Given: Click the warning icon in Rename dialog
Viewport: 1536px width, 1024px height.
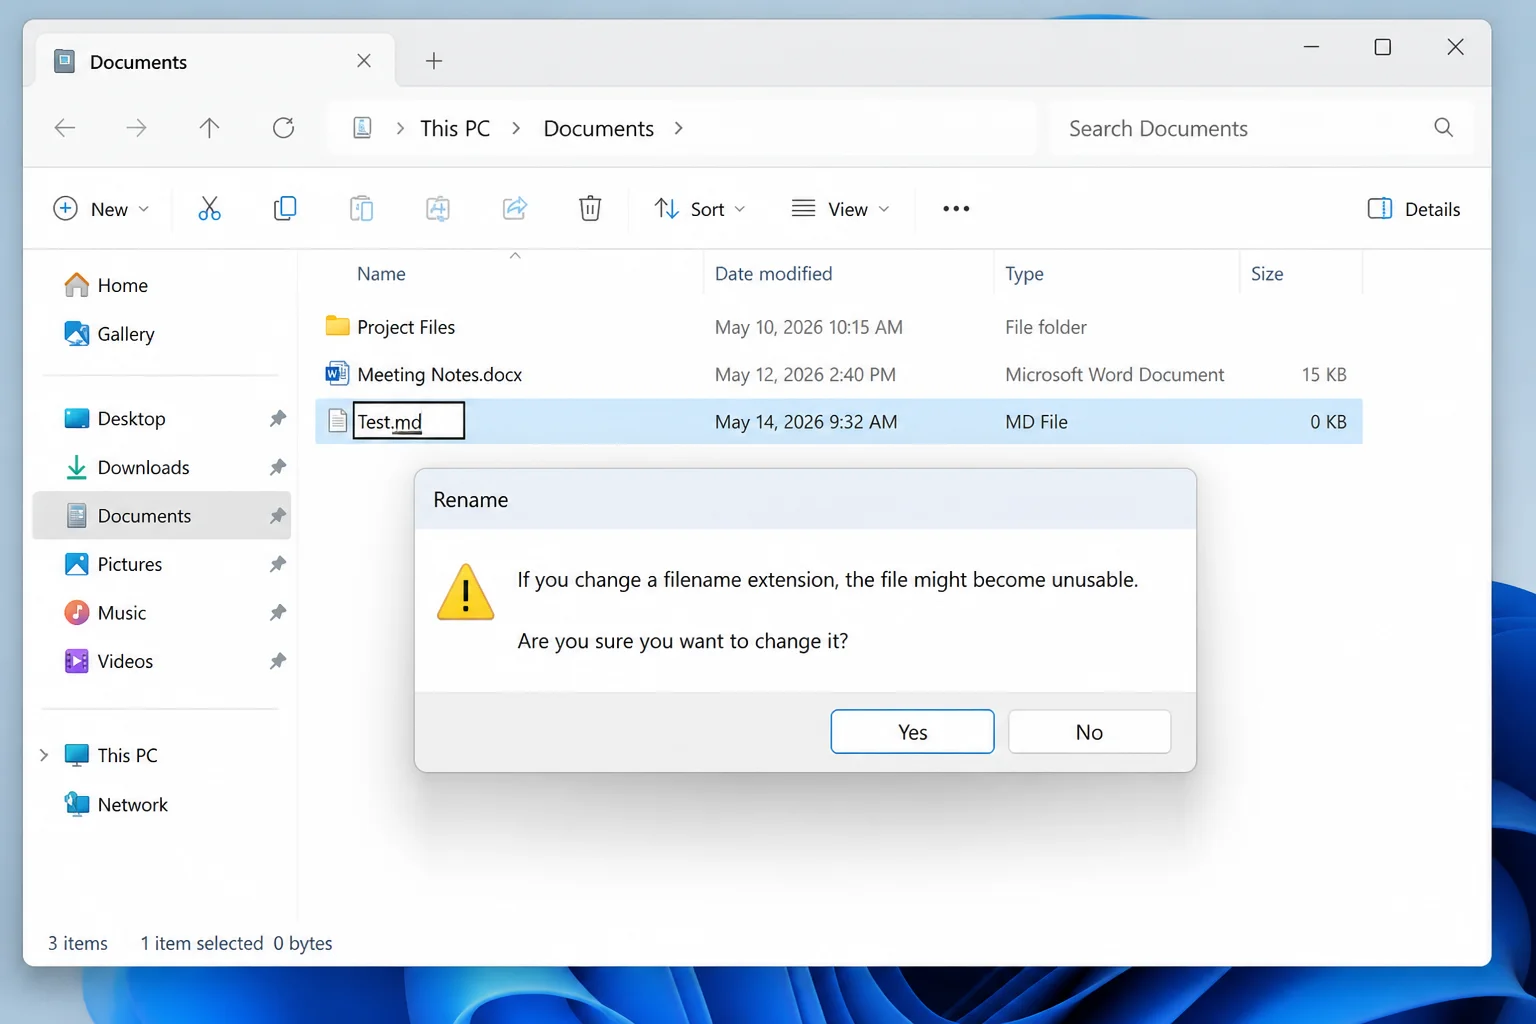Looking at the screenshot, I should coord(466,592).
